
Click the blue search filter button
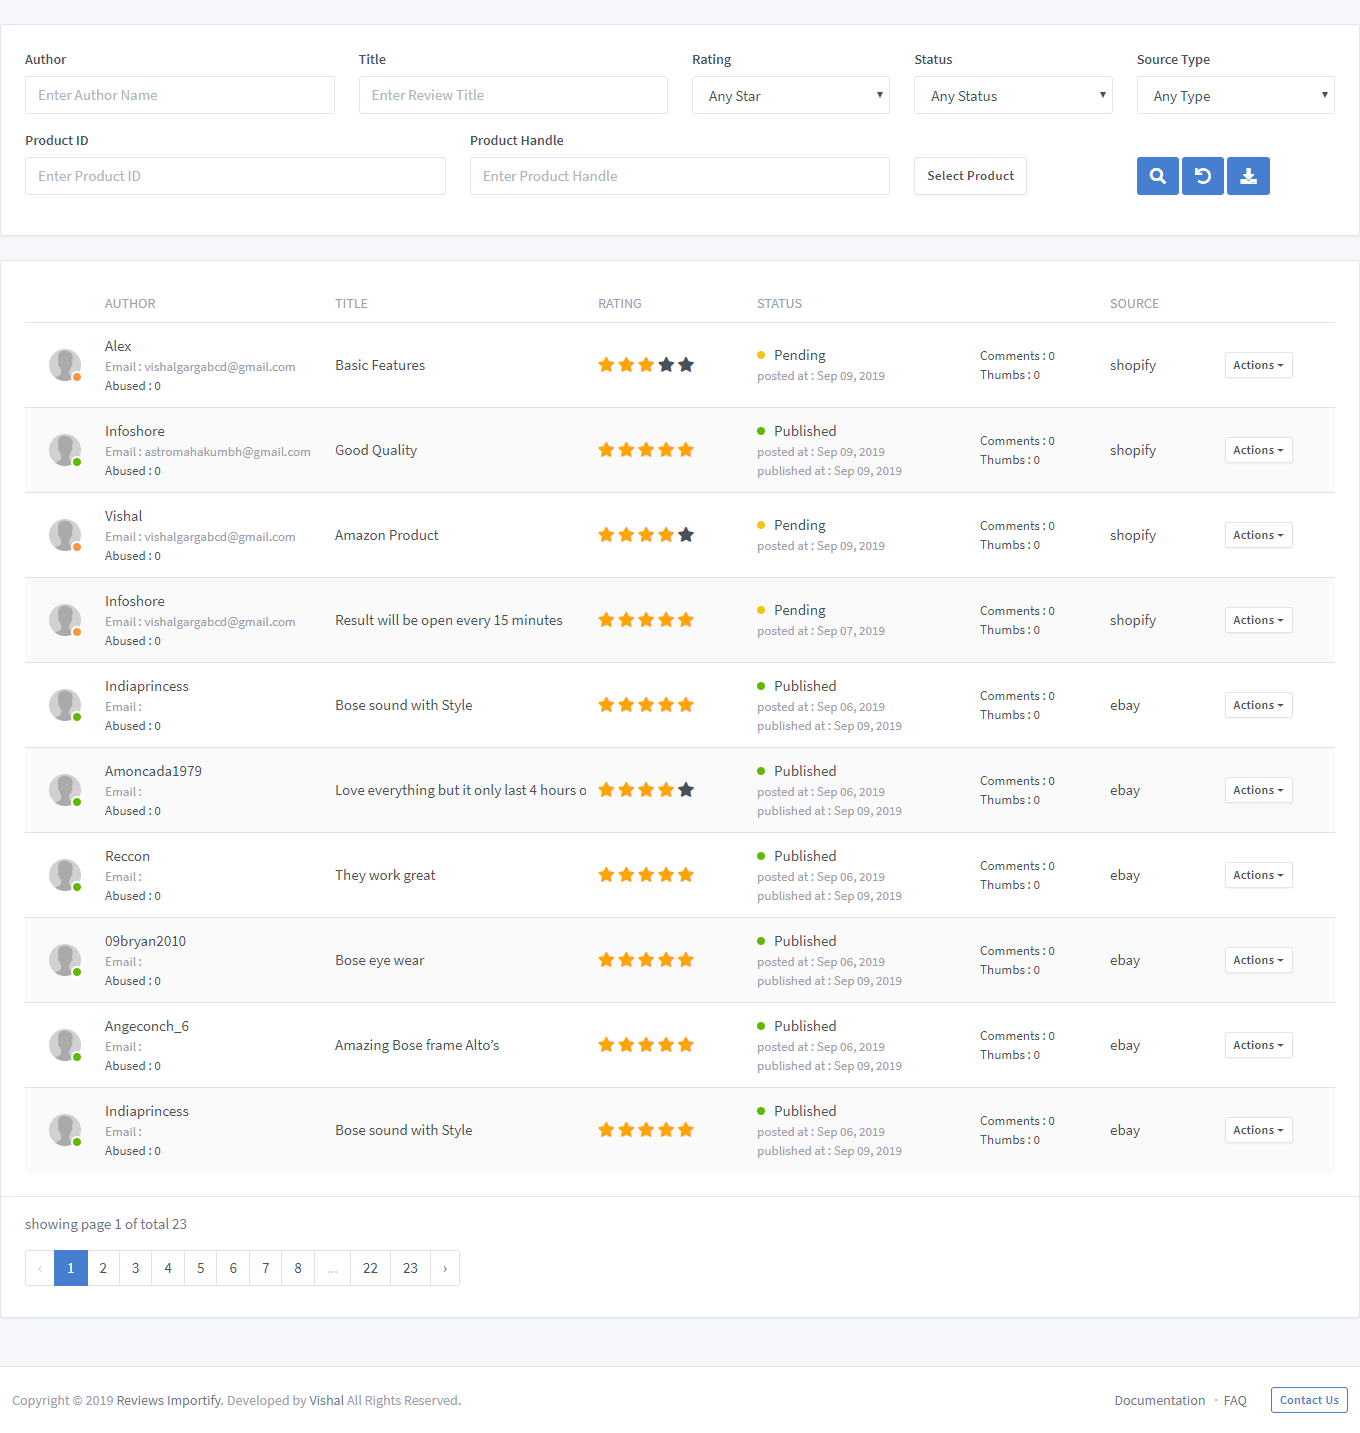1158,176
